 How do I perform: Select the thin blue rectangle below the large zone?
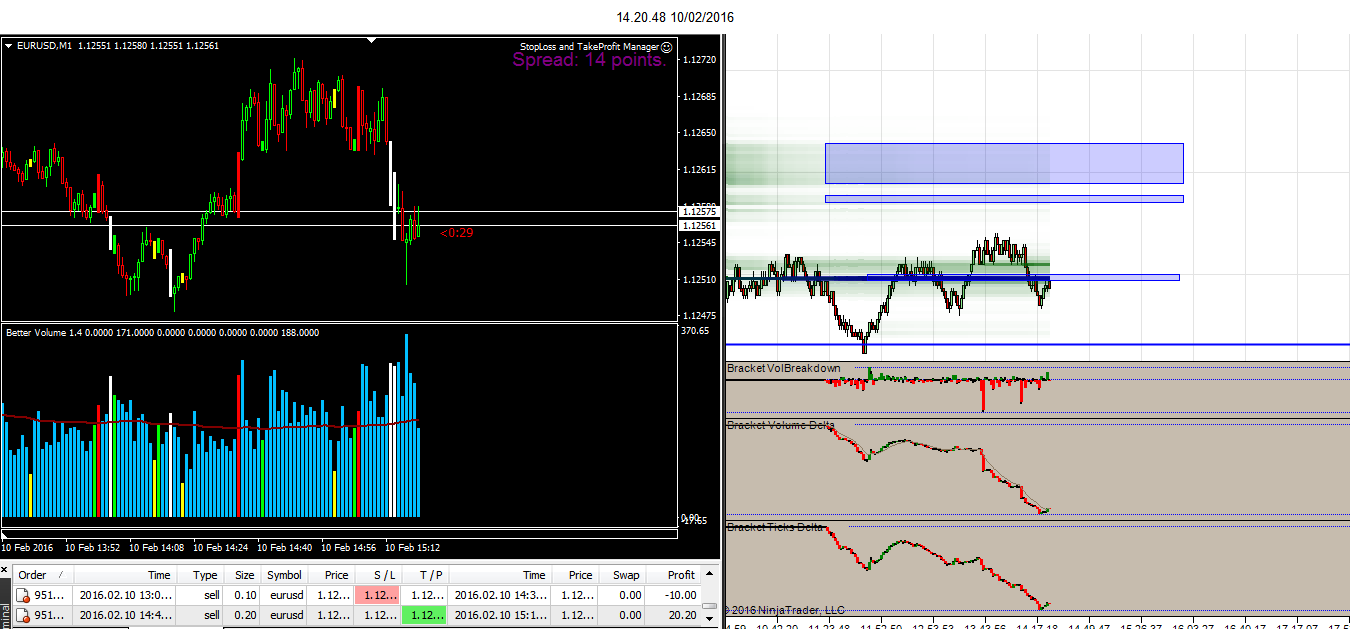click(1004, 199)
